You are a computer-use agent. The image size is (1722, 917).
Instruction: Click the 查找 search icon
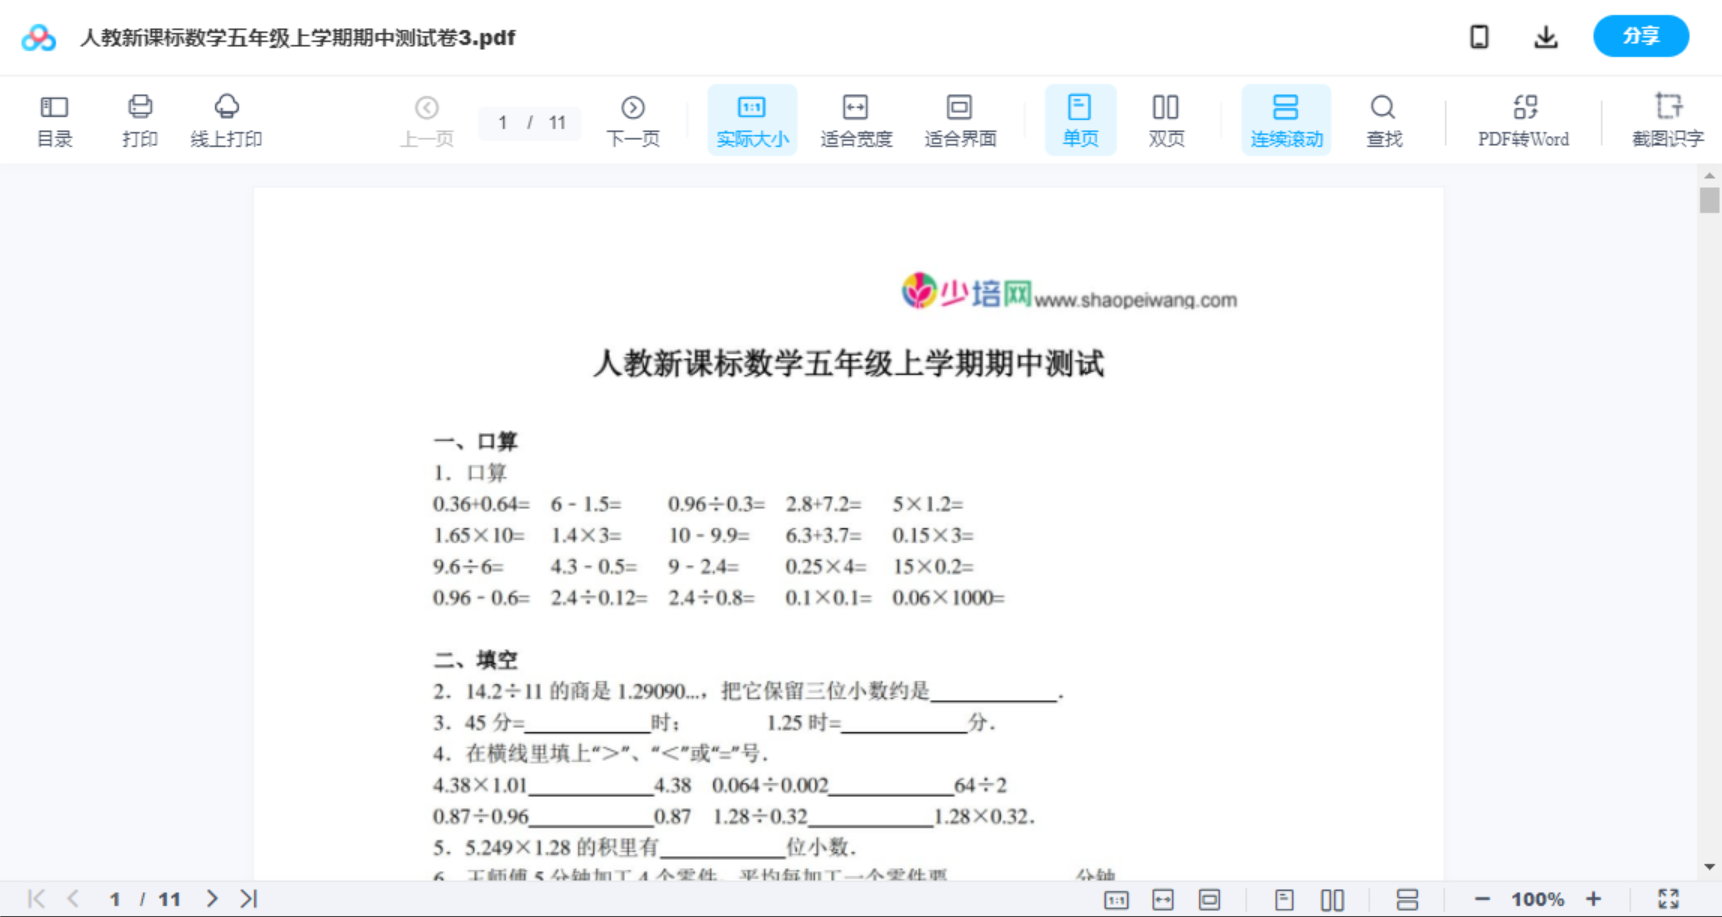coord(1383,119)
